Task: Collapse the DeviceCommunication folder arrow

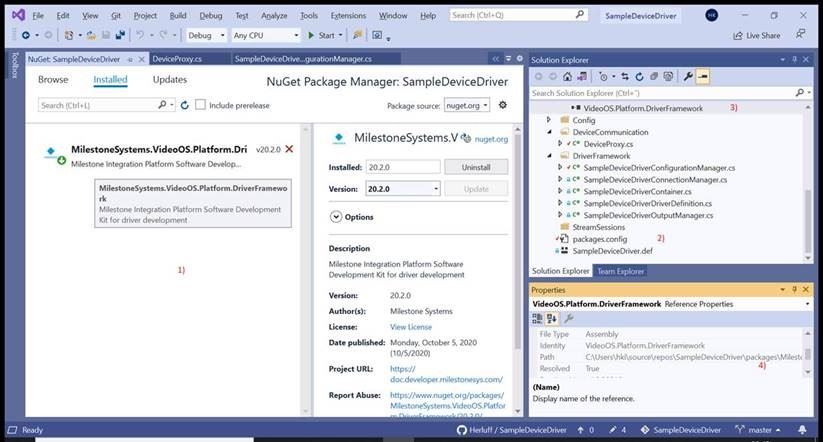Action: [x=550, y=132]
